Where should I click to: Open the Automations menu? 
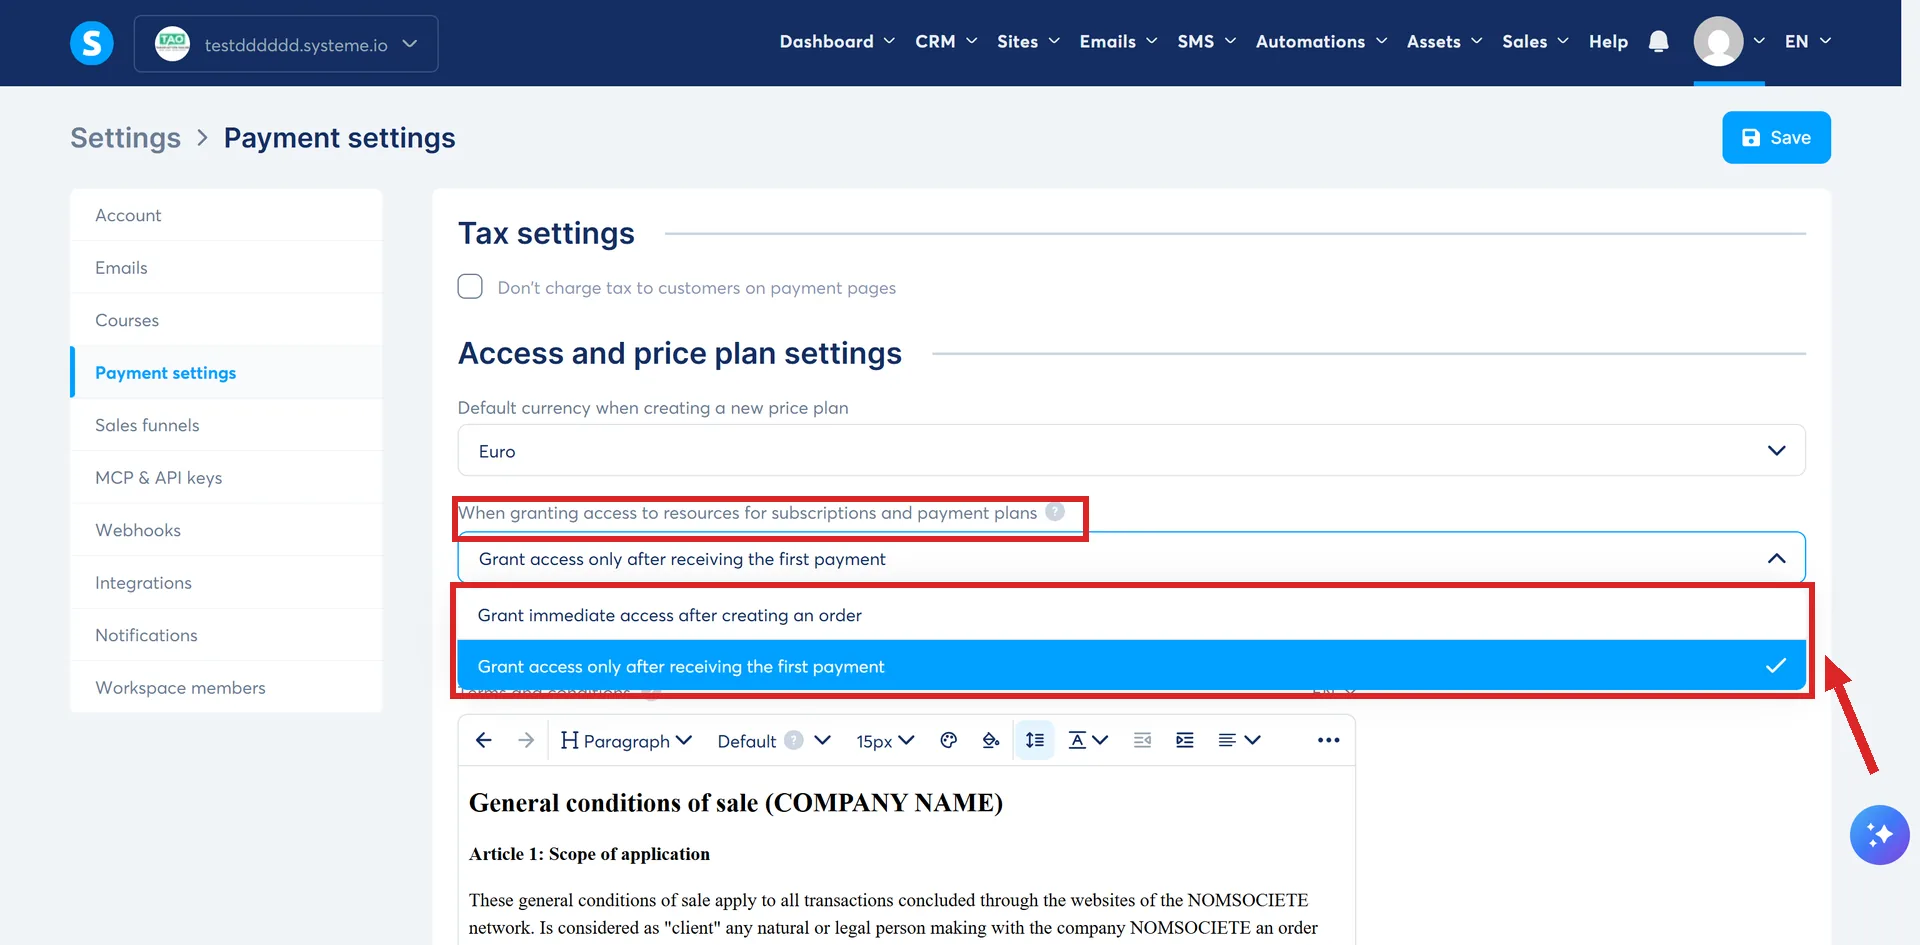click(x=1321, y=41)
